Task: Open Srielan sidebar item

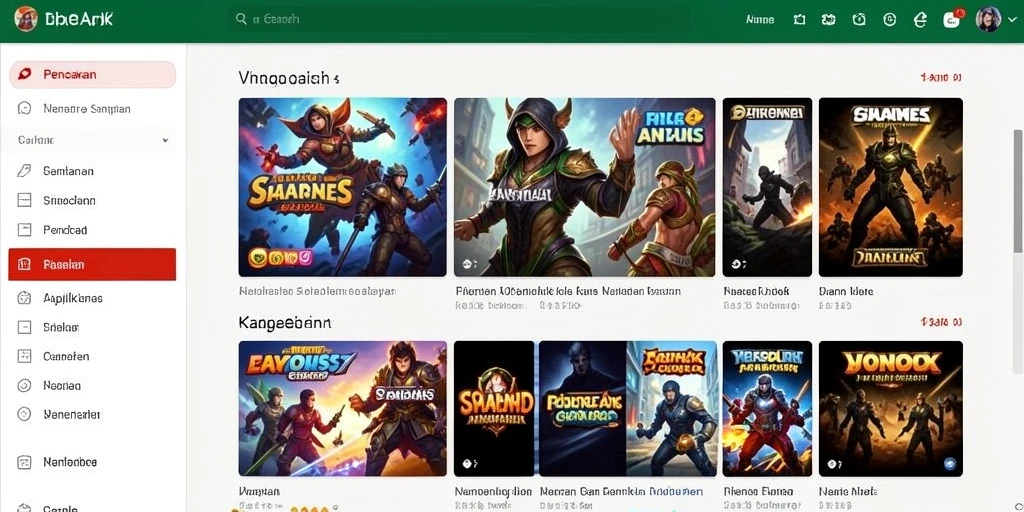Action: point(61,327)
